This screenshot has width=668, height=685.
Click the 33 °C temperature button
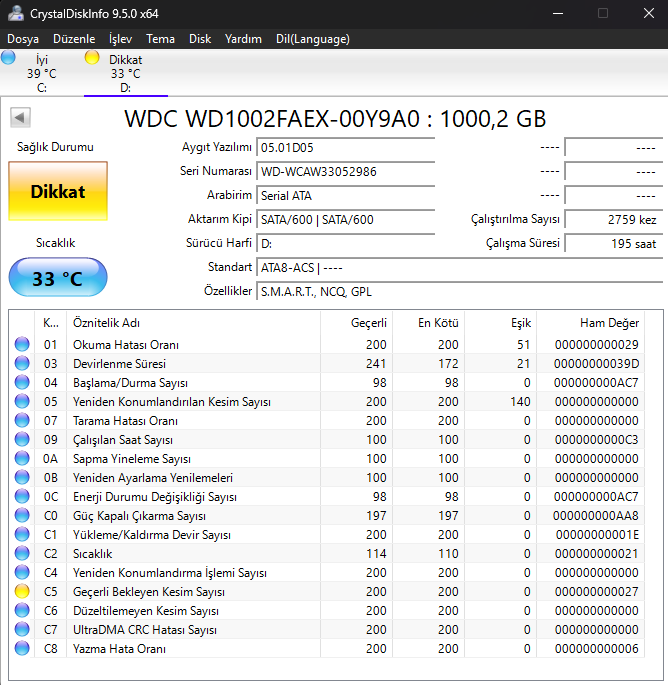(x=58, y=277)
